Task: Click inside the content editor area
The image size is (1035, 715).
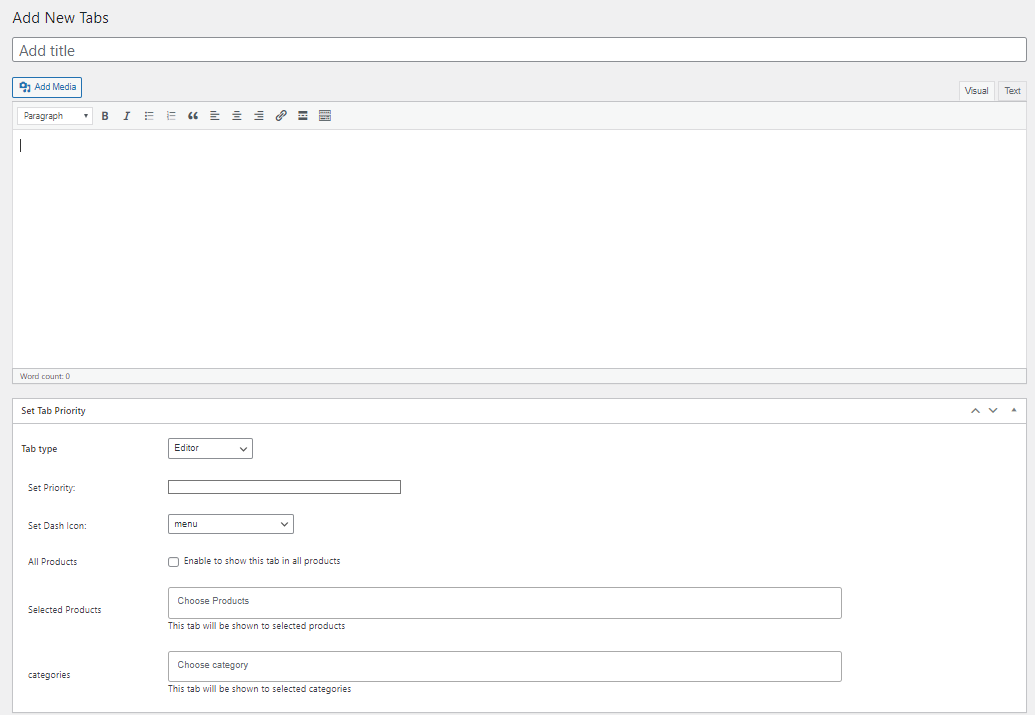Action: point(519,249)
